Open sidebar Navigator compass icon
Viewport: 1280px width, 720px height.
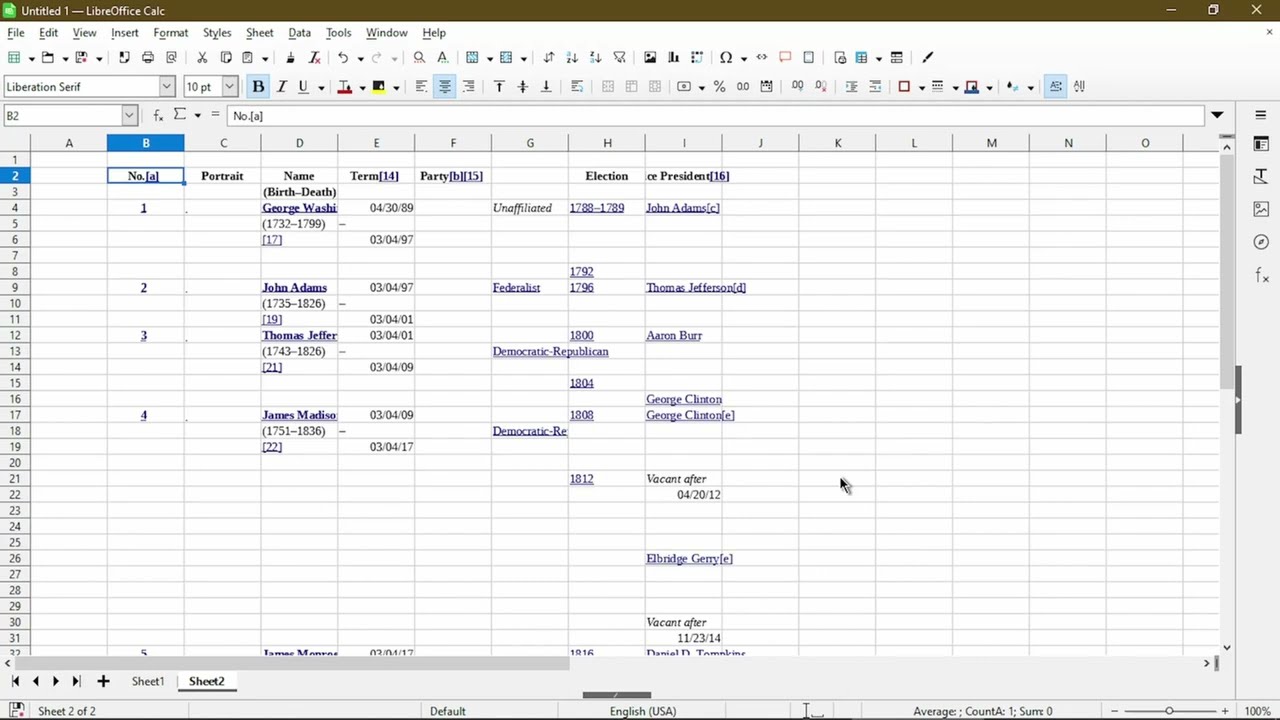(x=1260, y=242)
